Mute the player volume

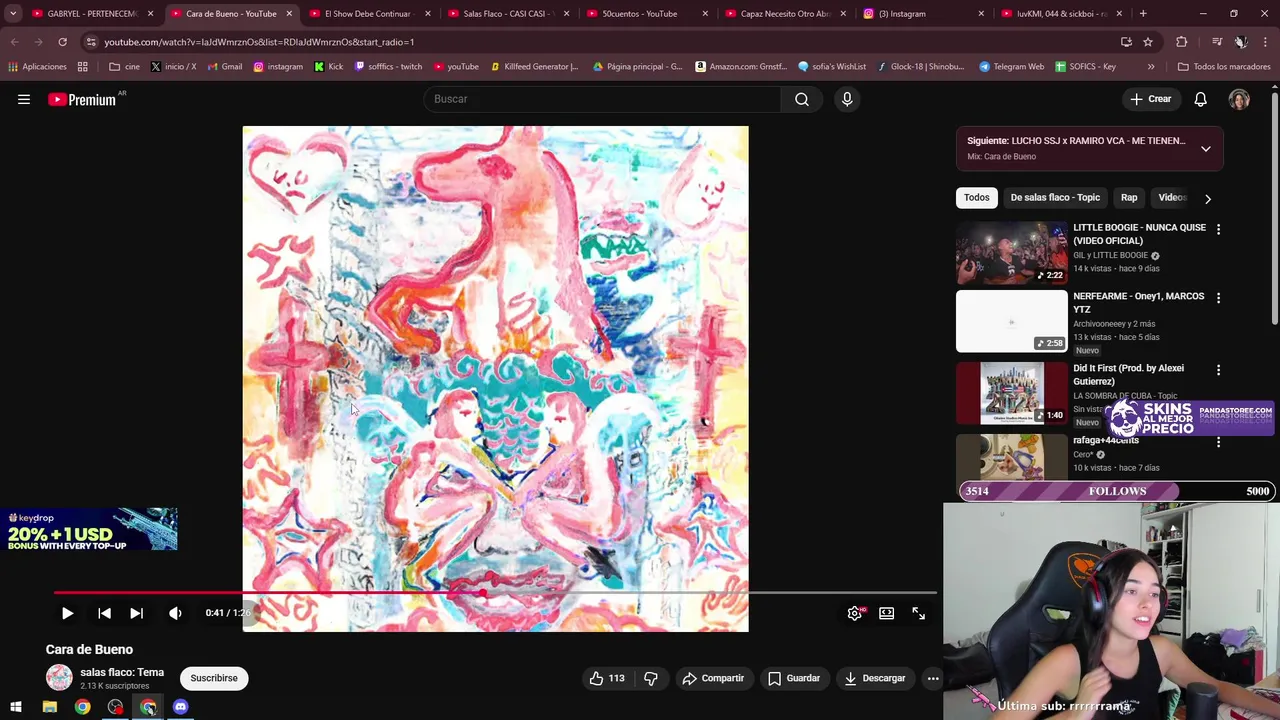[x=175, y=613]
